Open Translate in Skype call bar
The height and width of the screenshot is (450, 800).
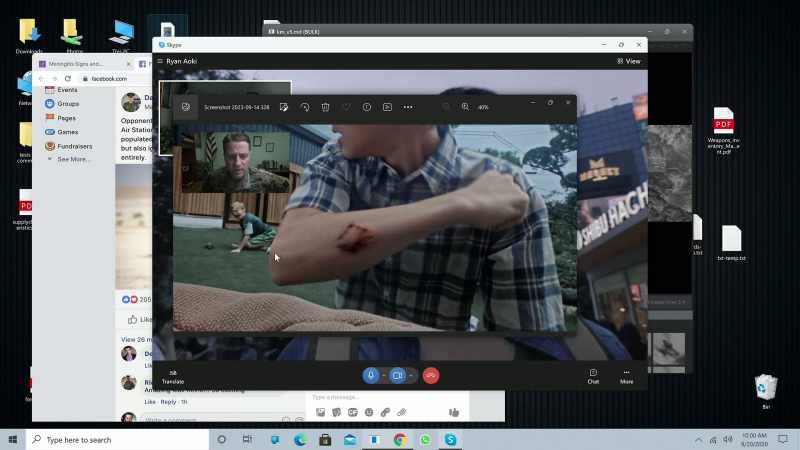pyautogui.click(x=173, y=377)
